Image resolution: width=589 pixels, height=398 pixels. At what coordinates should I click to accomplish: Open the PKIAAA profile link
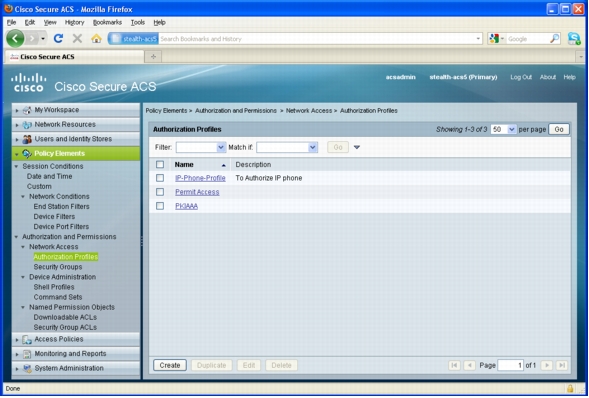tap(186, 206)
